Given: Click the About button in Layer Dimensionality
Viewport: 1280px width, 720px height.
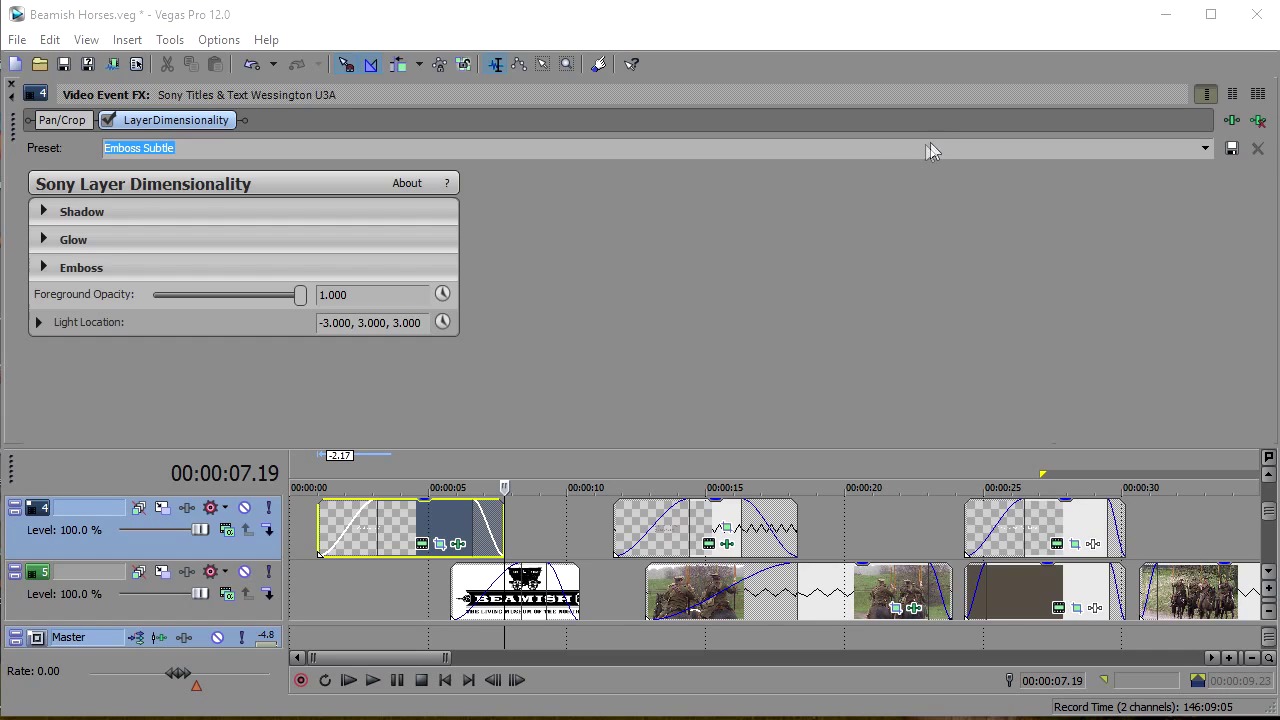Looking at the screenshot, I should click(x=407, y=183).
